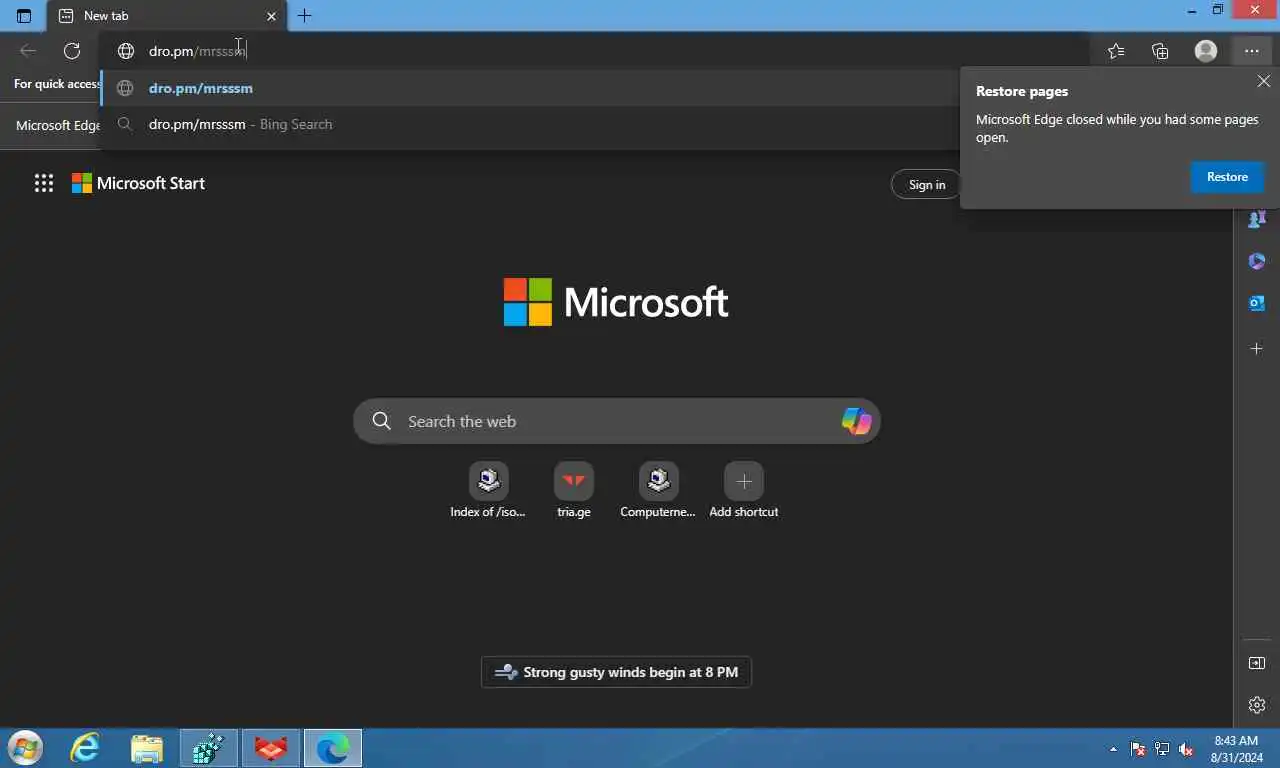Screen dimensions: 1280x768
Task: Select dro.pm/mrsssm Bing Search suggestion
Action: [530, 124]
